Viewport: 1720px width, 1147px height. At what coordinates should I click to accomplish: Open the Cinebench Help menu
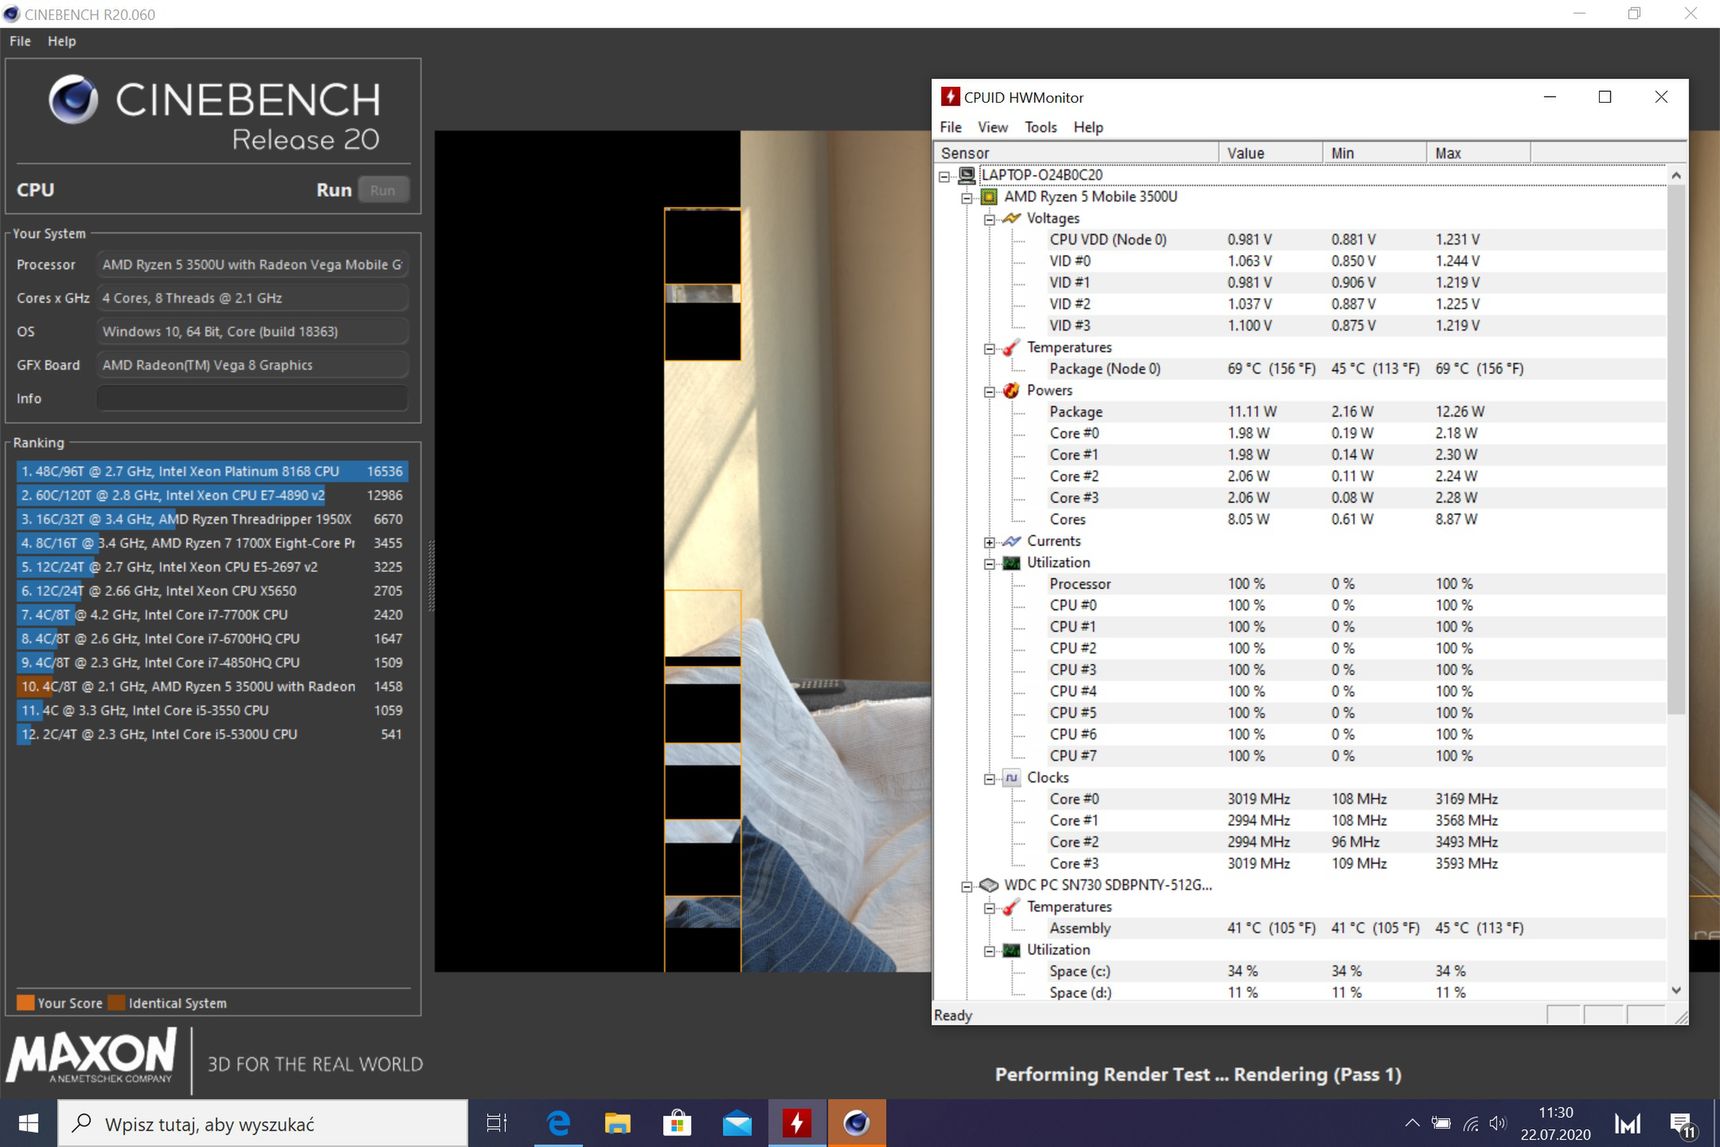[61, 41]
